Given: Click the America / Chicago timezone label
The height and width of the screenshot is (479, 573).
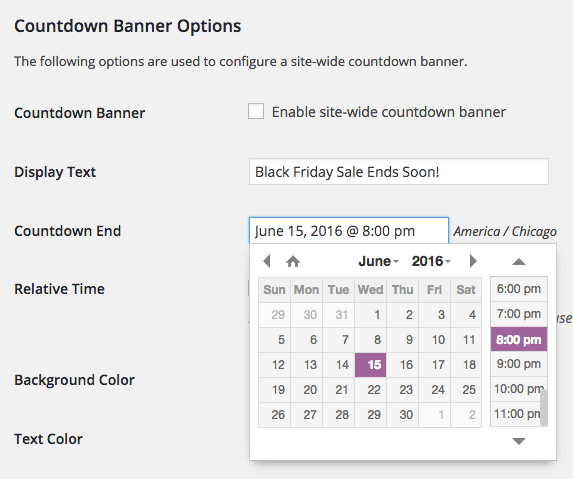Looking at the screenshot, I should [x=505, y=231].
